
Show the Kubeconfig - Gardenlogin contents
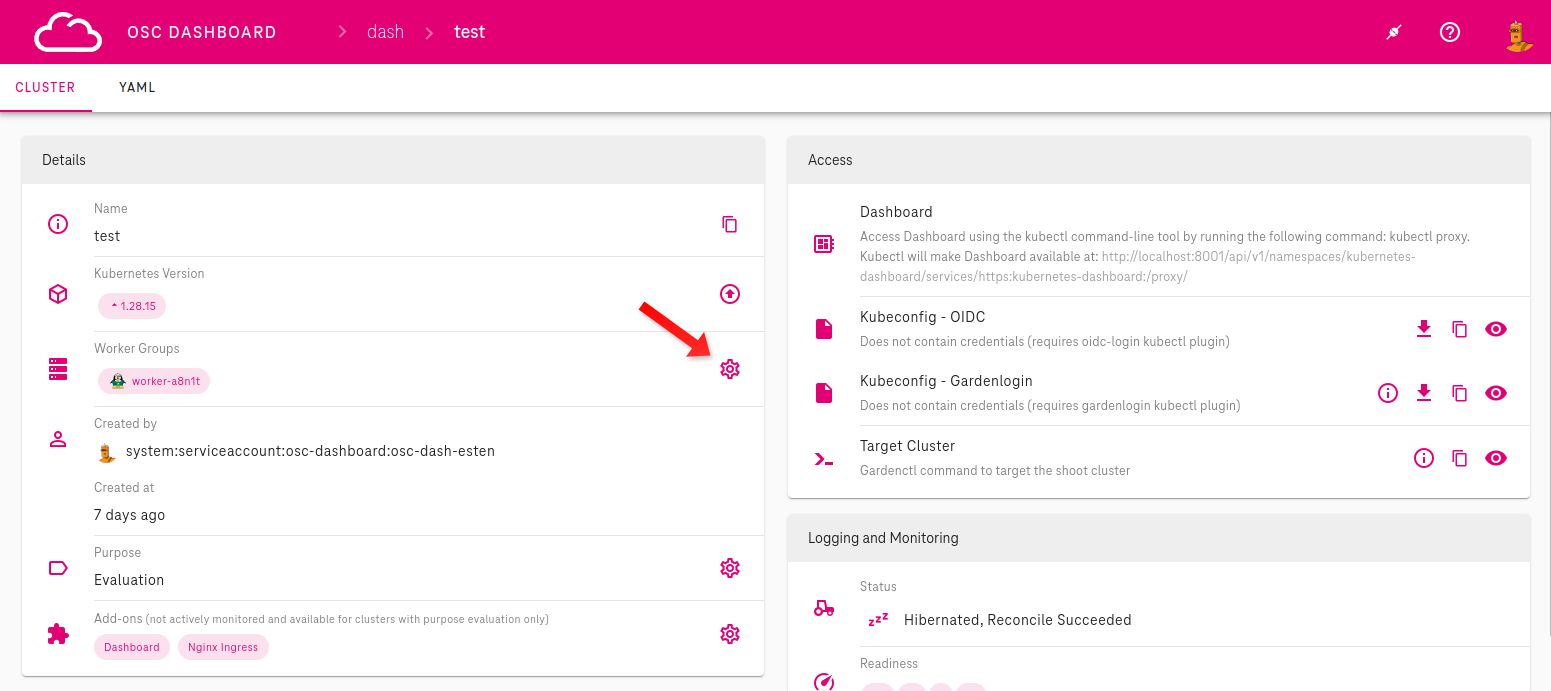tap(1496, 393)
